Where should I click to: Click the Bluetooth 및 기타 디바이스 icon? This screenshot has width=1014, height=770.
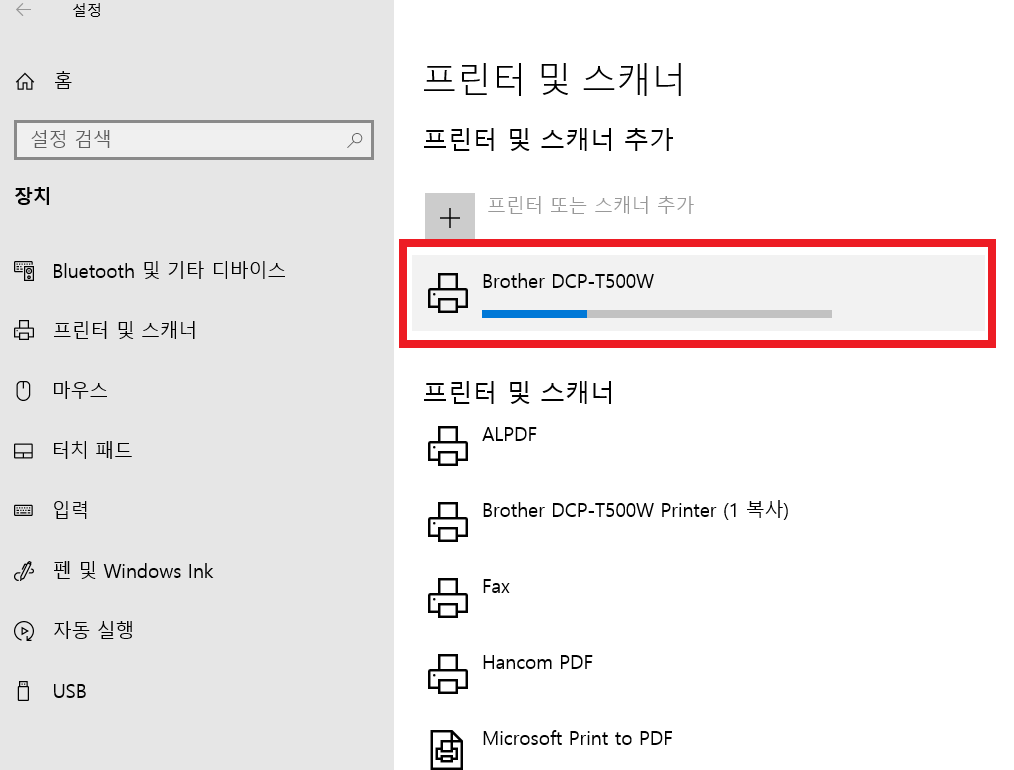click(25, 271)
